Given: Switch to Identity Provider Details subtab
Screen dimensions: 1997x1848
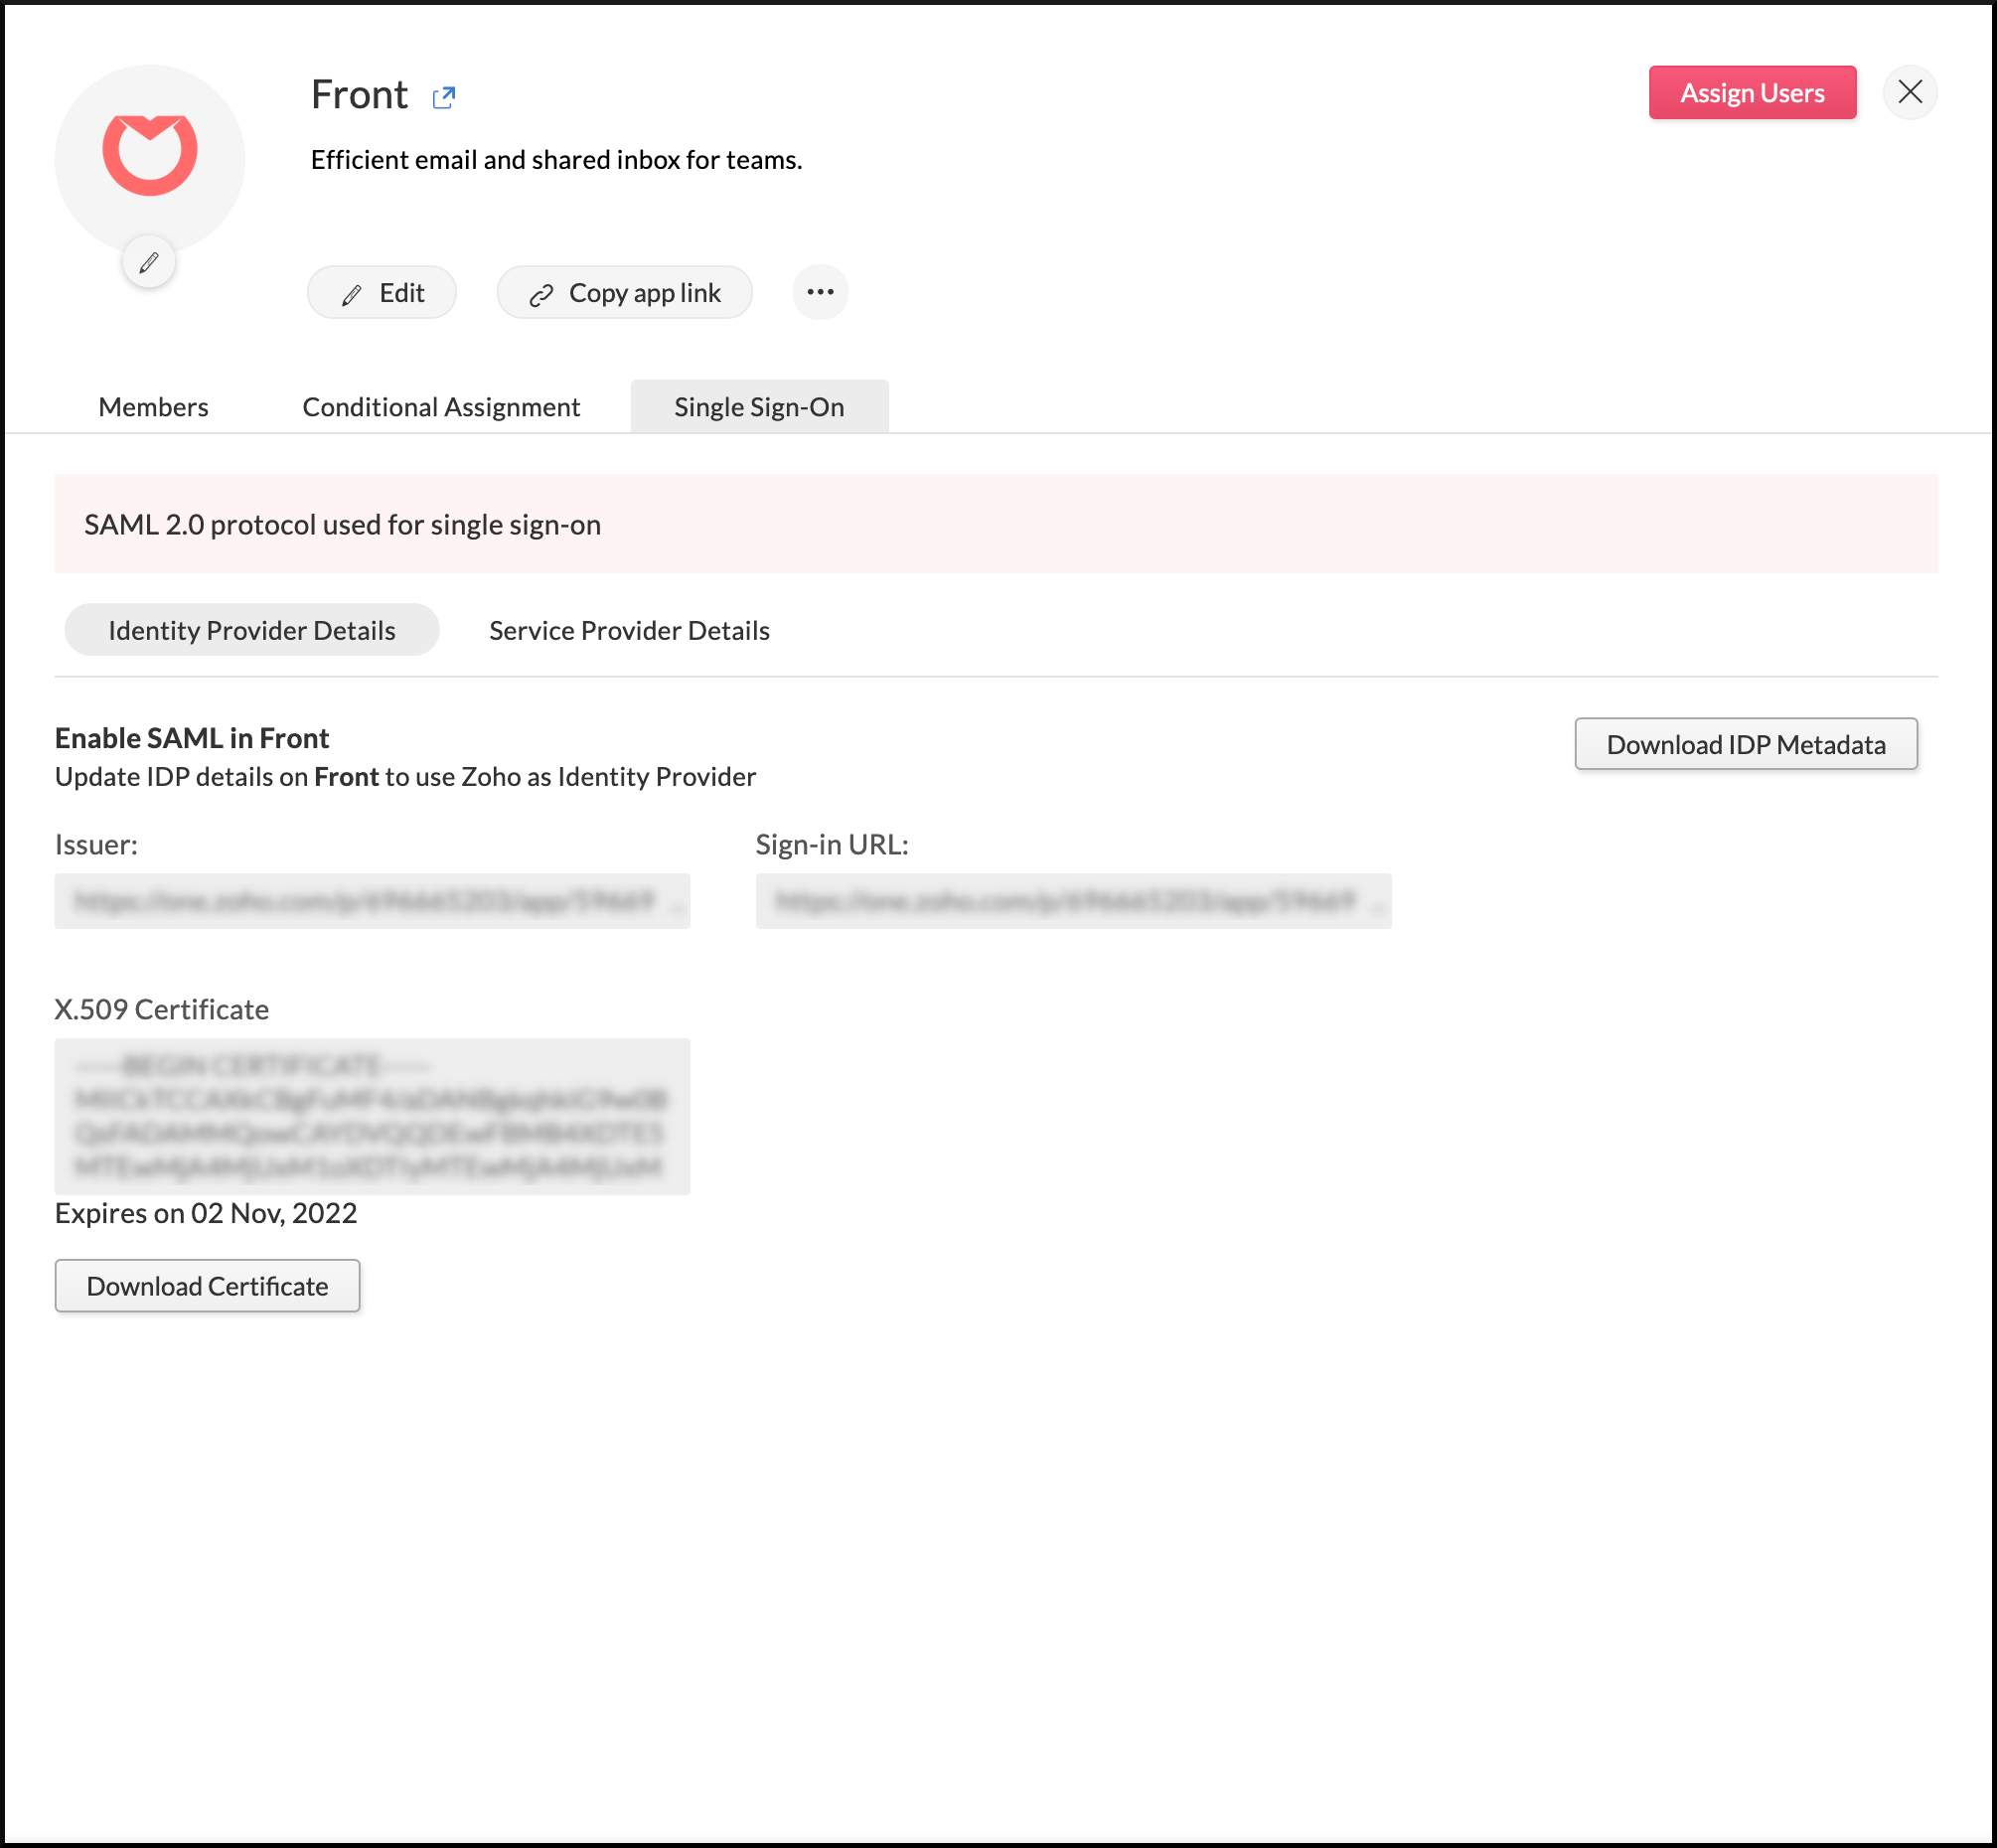Looking at the screenshot, I should click(252, 630).
